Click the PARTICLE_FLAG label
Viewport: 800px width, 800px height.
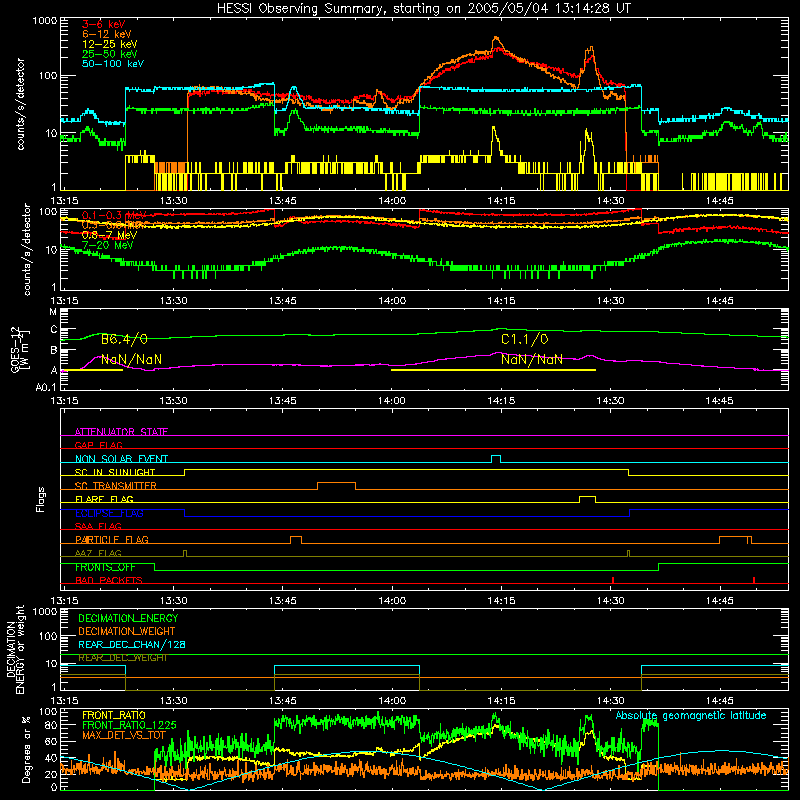click(112, 540)
